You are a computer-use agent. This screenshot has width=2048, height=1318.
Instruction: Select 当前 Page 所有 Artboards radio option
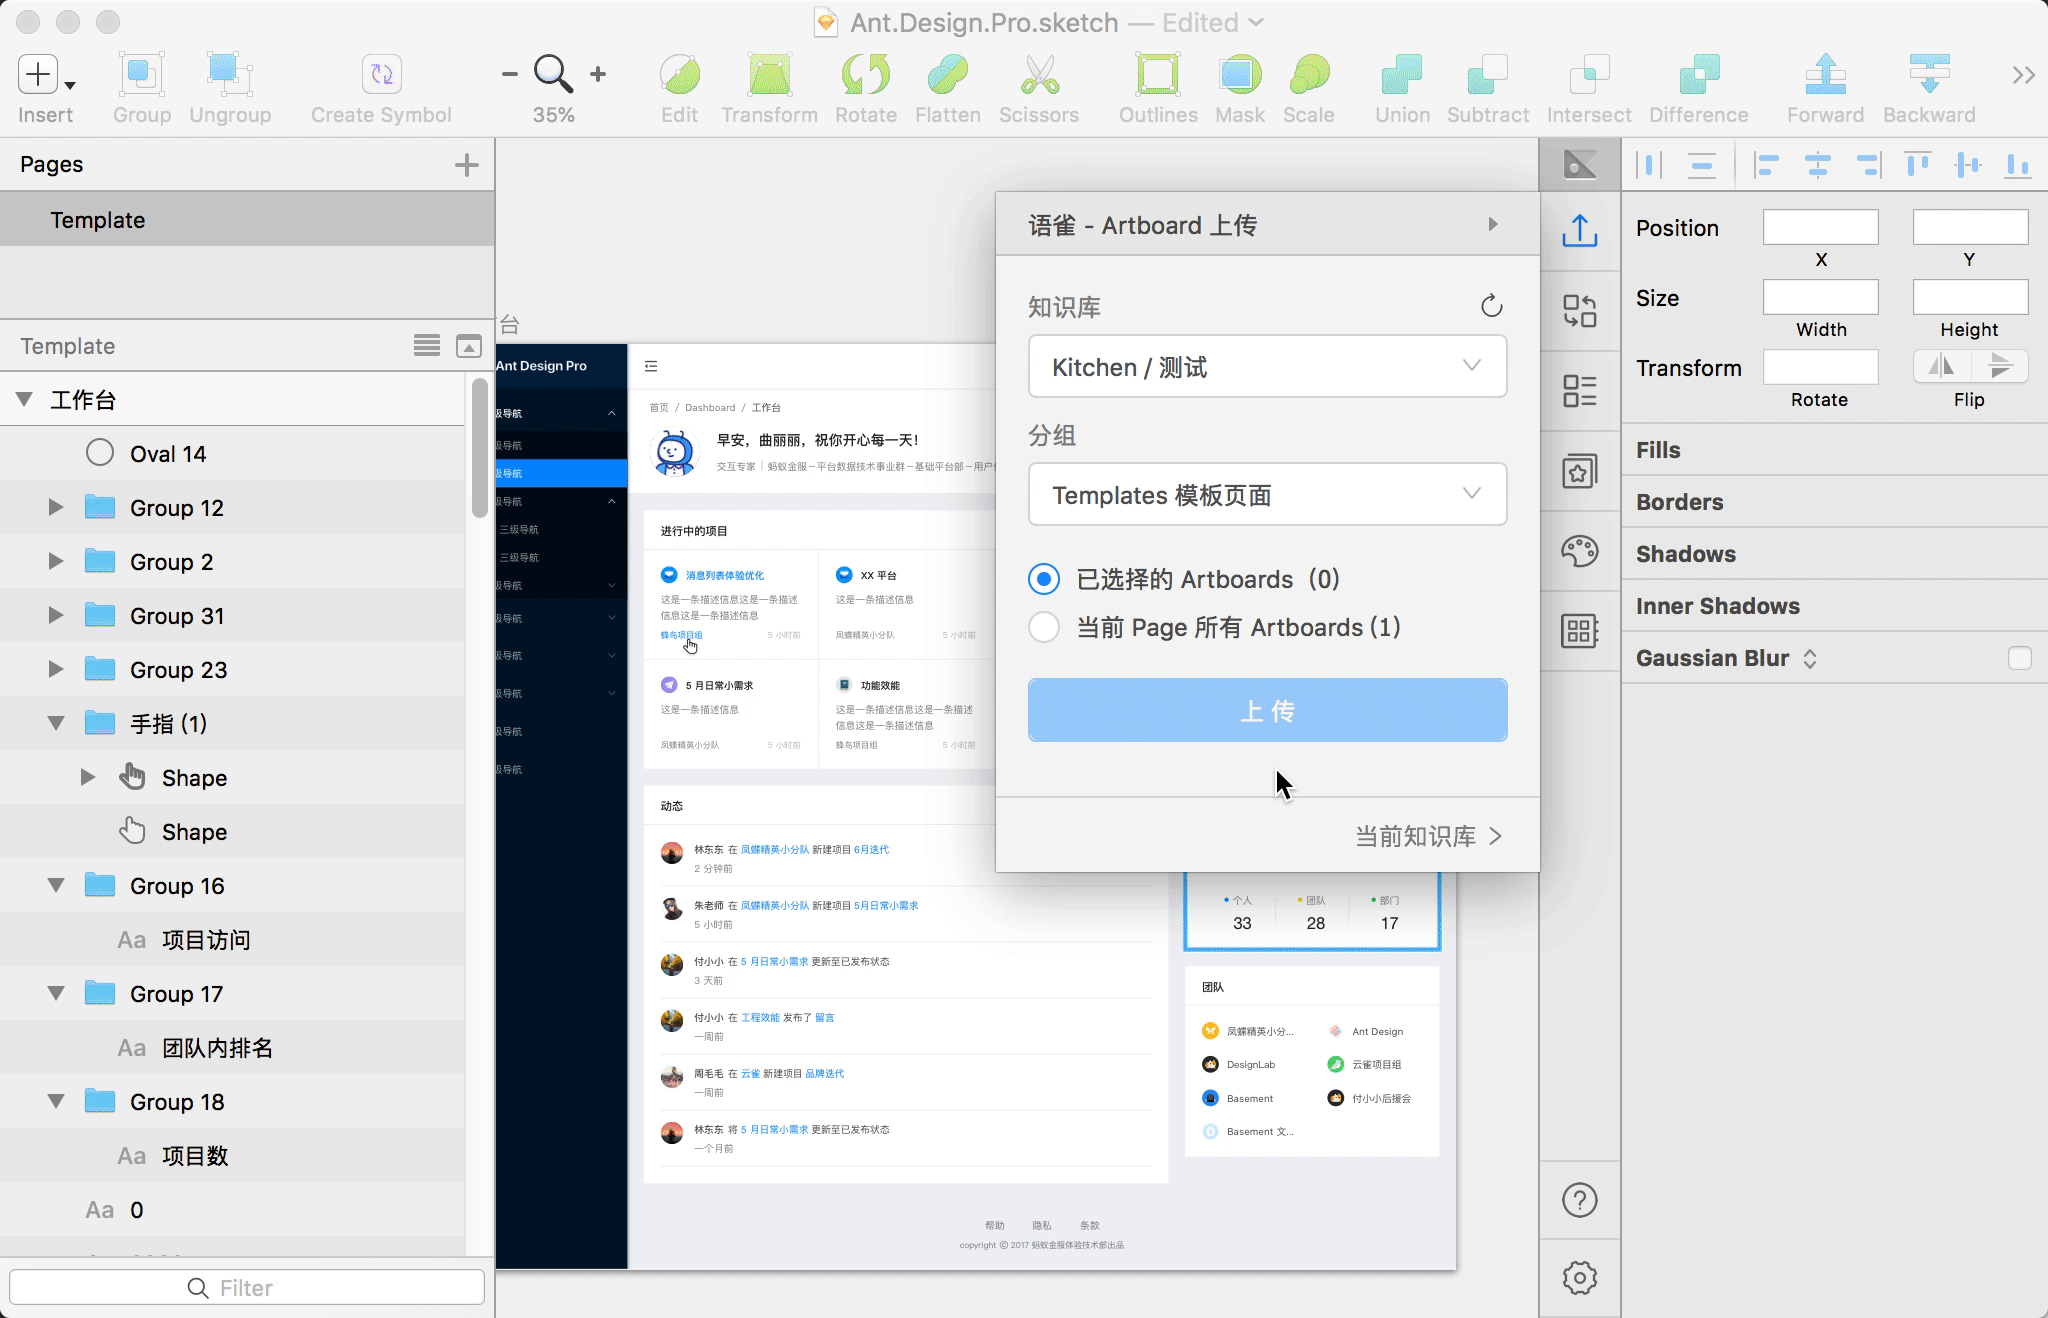[1044, 627]
